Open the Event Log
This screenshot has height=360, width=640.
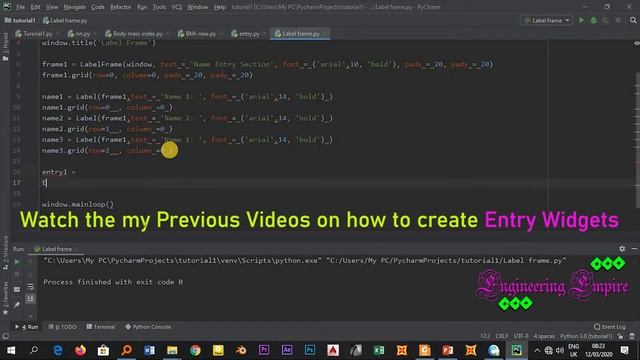[610, 327]
